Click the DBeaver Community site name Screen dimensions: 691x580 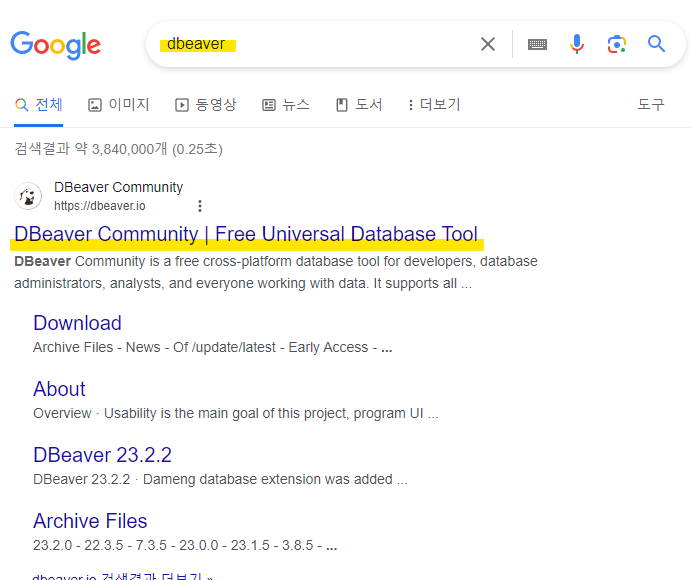[118, 187]
